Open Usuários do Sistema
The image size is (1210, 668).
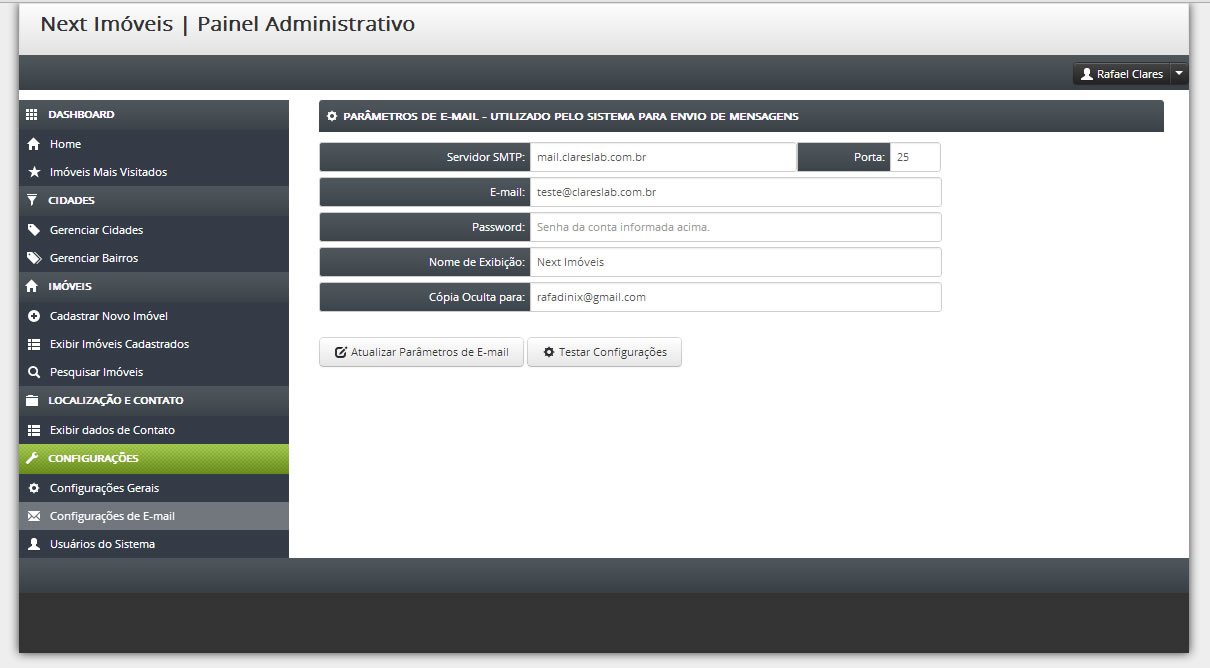point(154,544)
